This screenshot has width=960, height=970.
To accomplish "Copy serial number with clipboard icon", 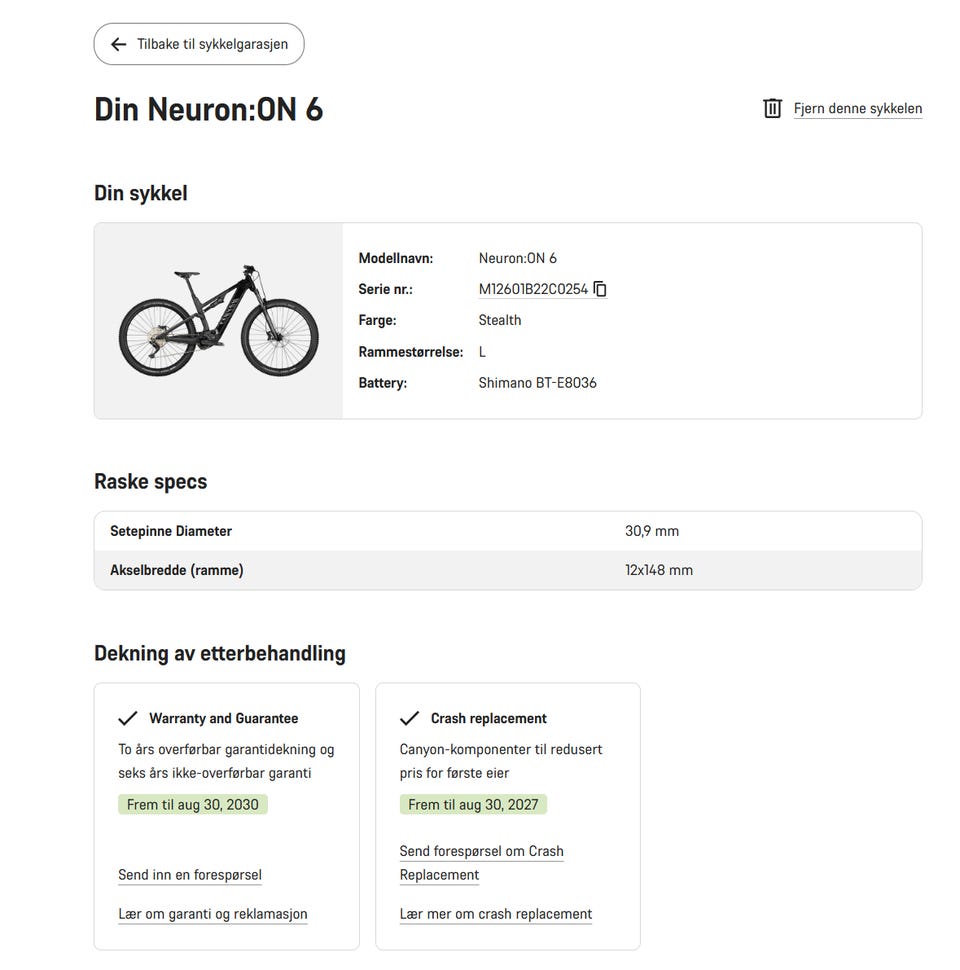I will point(600,289).
